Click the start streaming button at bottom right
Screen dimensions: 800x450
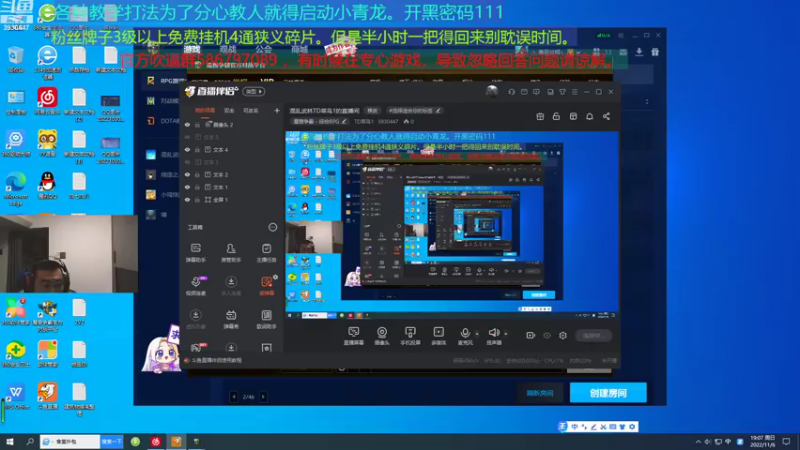pos(593,336)
